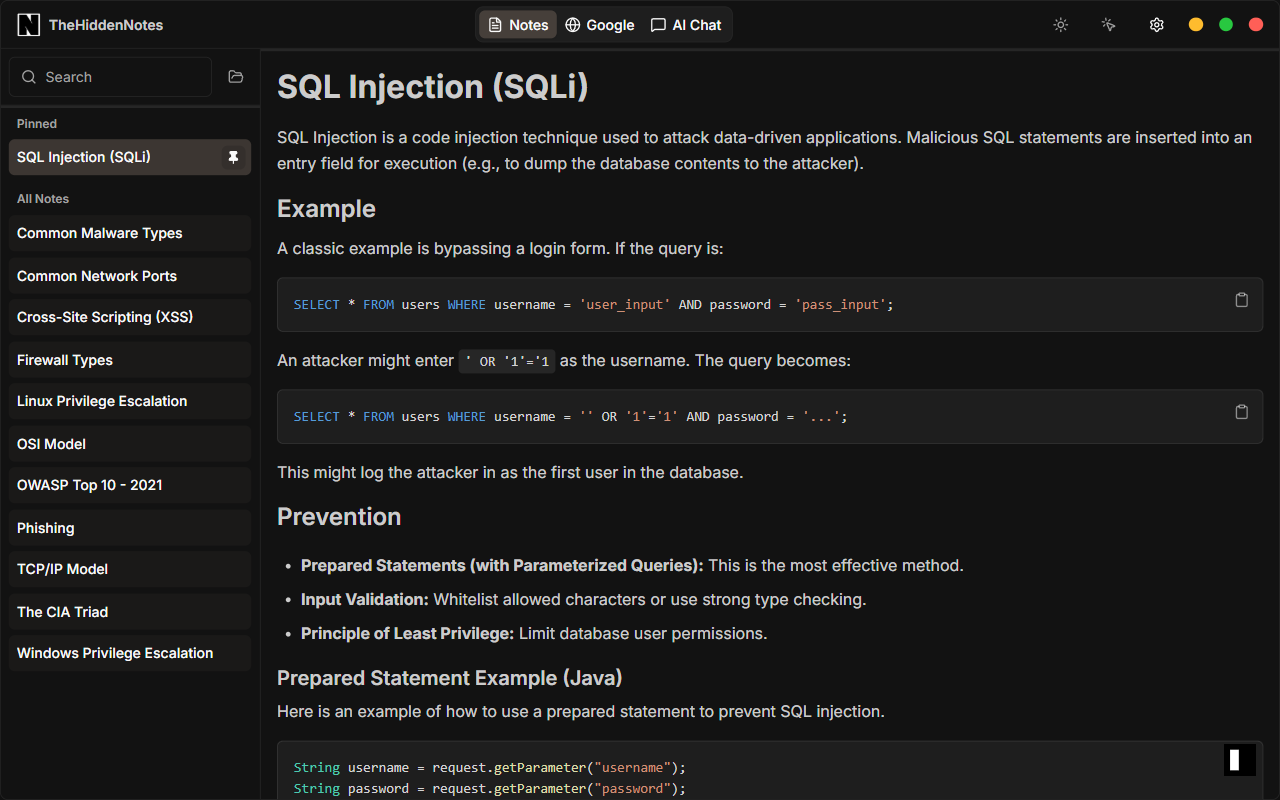The image size is (1280, 800).
Task: Toggle the light/dark theme sun icon
Action: tap(1061, 25)
